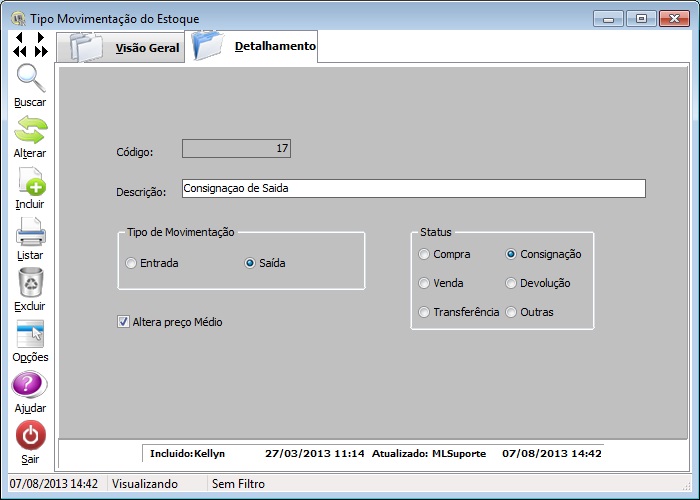This screenshot has height=500, width=700.
Task: Open the Ajudar help icon
Action: [x=30, y=385]
